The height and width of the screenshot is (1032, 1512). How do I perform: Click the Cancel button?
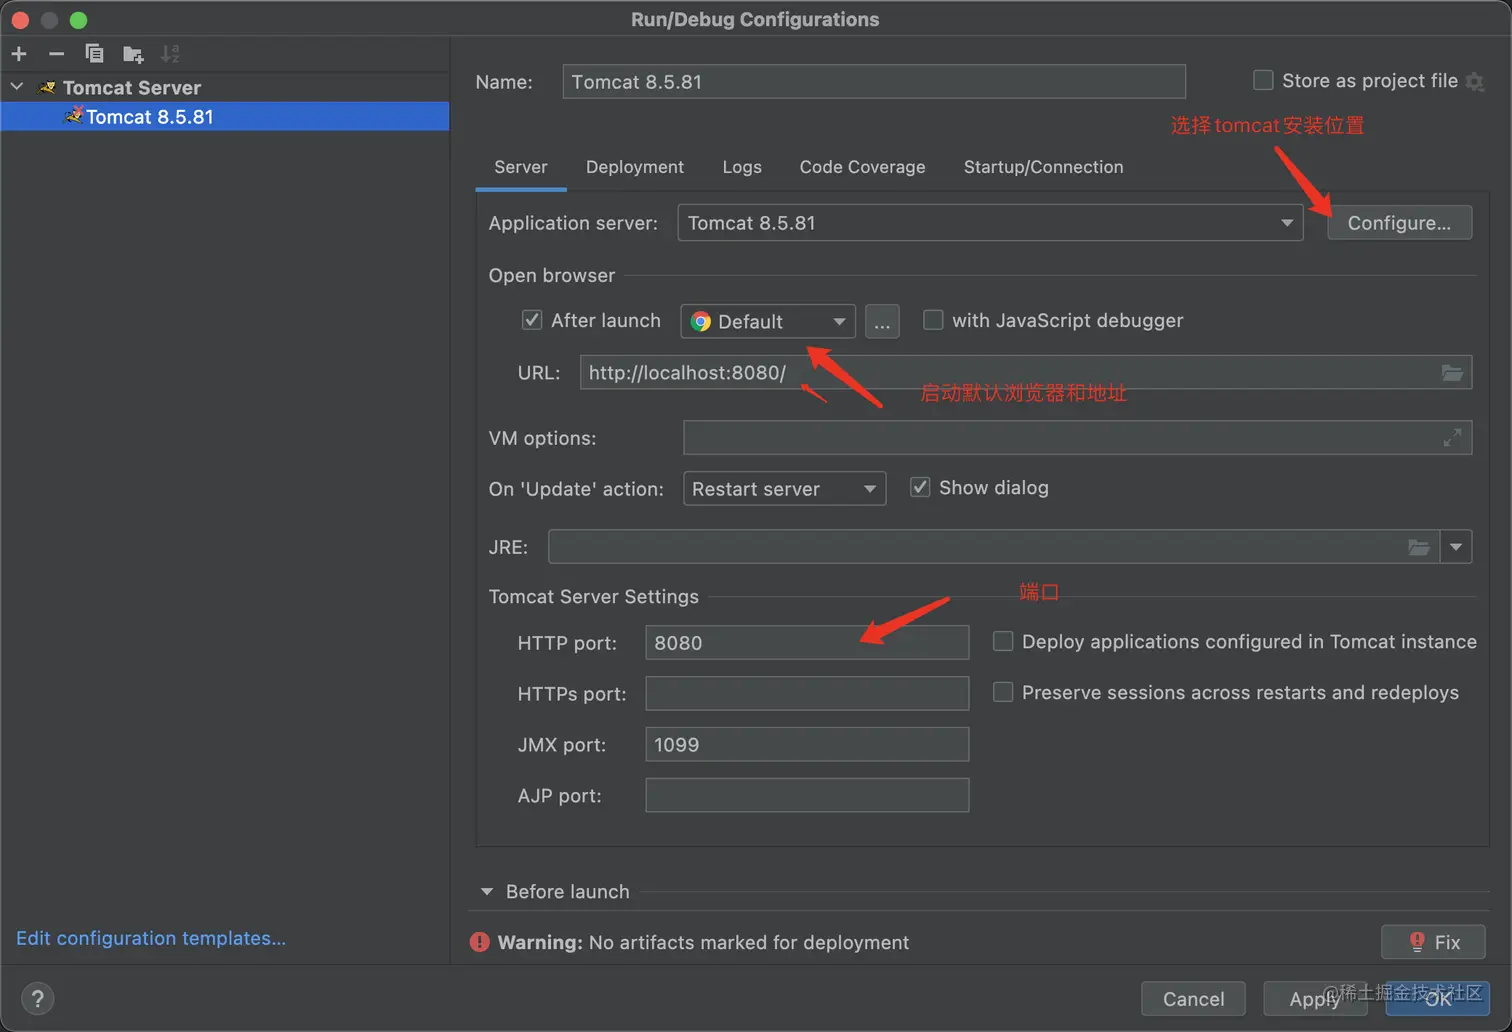1193,999
